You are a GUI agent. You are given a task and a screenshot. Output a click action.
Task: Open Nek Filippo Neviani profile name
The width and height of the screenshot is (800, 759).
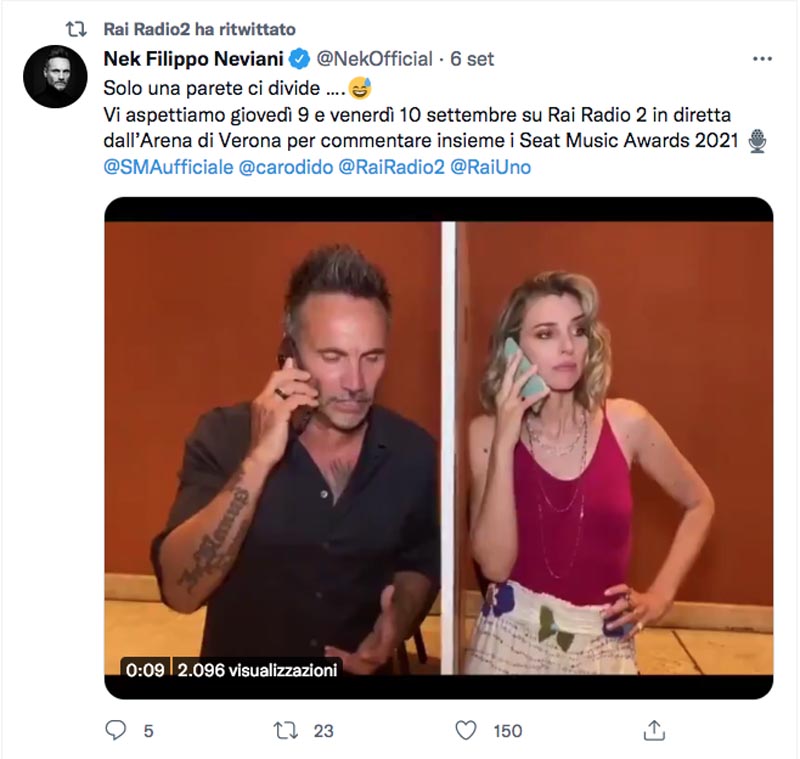(193, 59)
